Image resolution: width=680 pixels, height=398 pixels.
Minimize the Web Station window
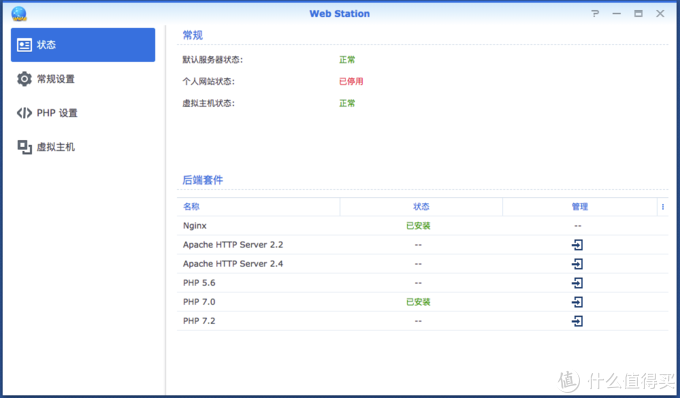coord(617,14)
